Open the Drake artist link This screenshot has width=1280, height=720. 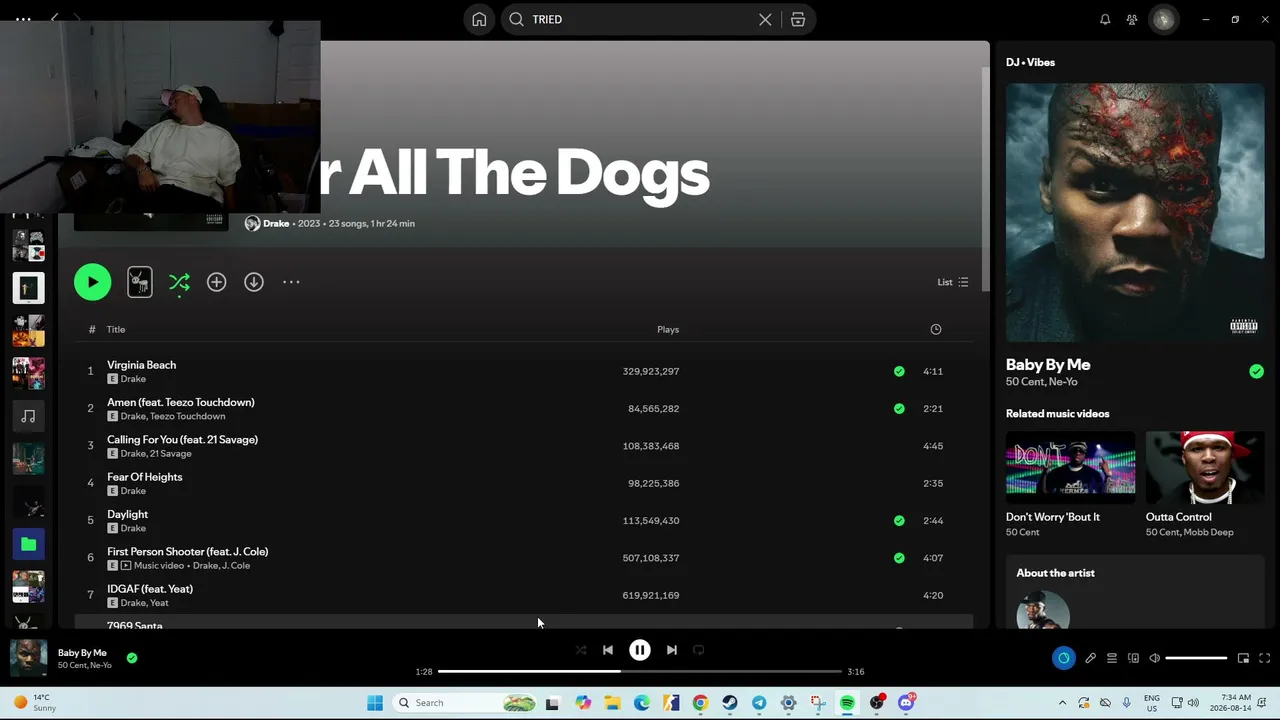click(x=276, y=223)
